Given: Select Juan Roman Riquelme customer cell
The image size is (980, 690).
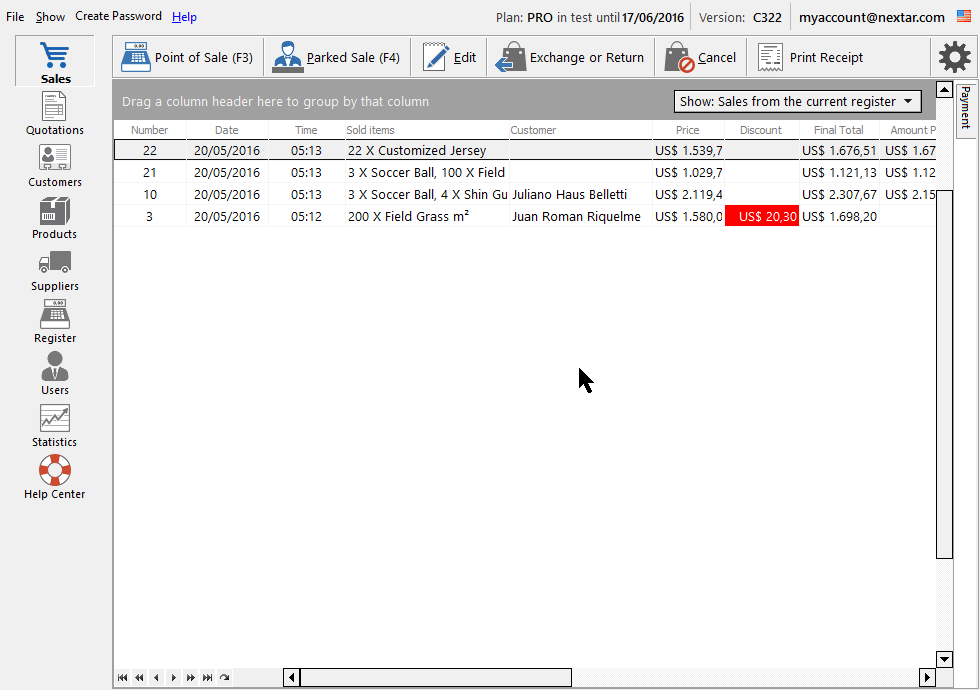Looking at the screenshot, I should point(580,216).
